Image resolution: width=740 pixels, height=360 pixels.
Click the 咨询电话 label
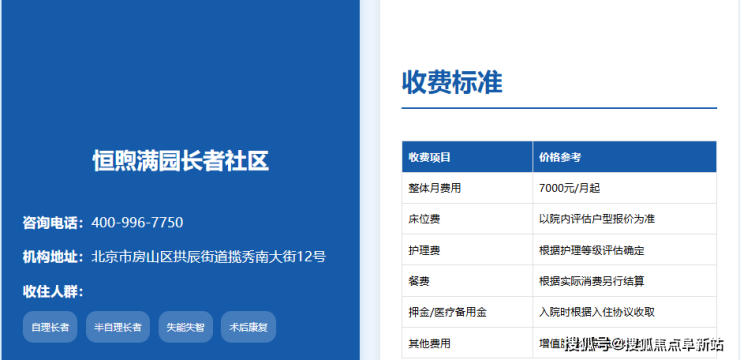pos(53,223)
